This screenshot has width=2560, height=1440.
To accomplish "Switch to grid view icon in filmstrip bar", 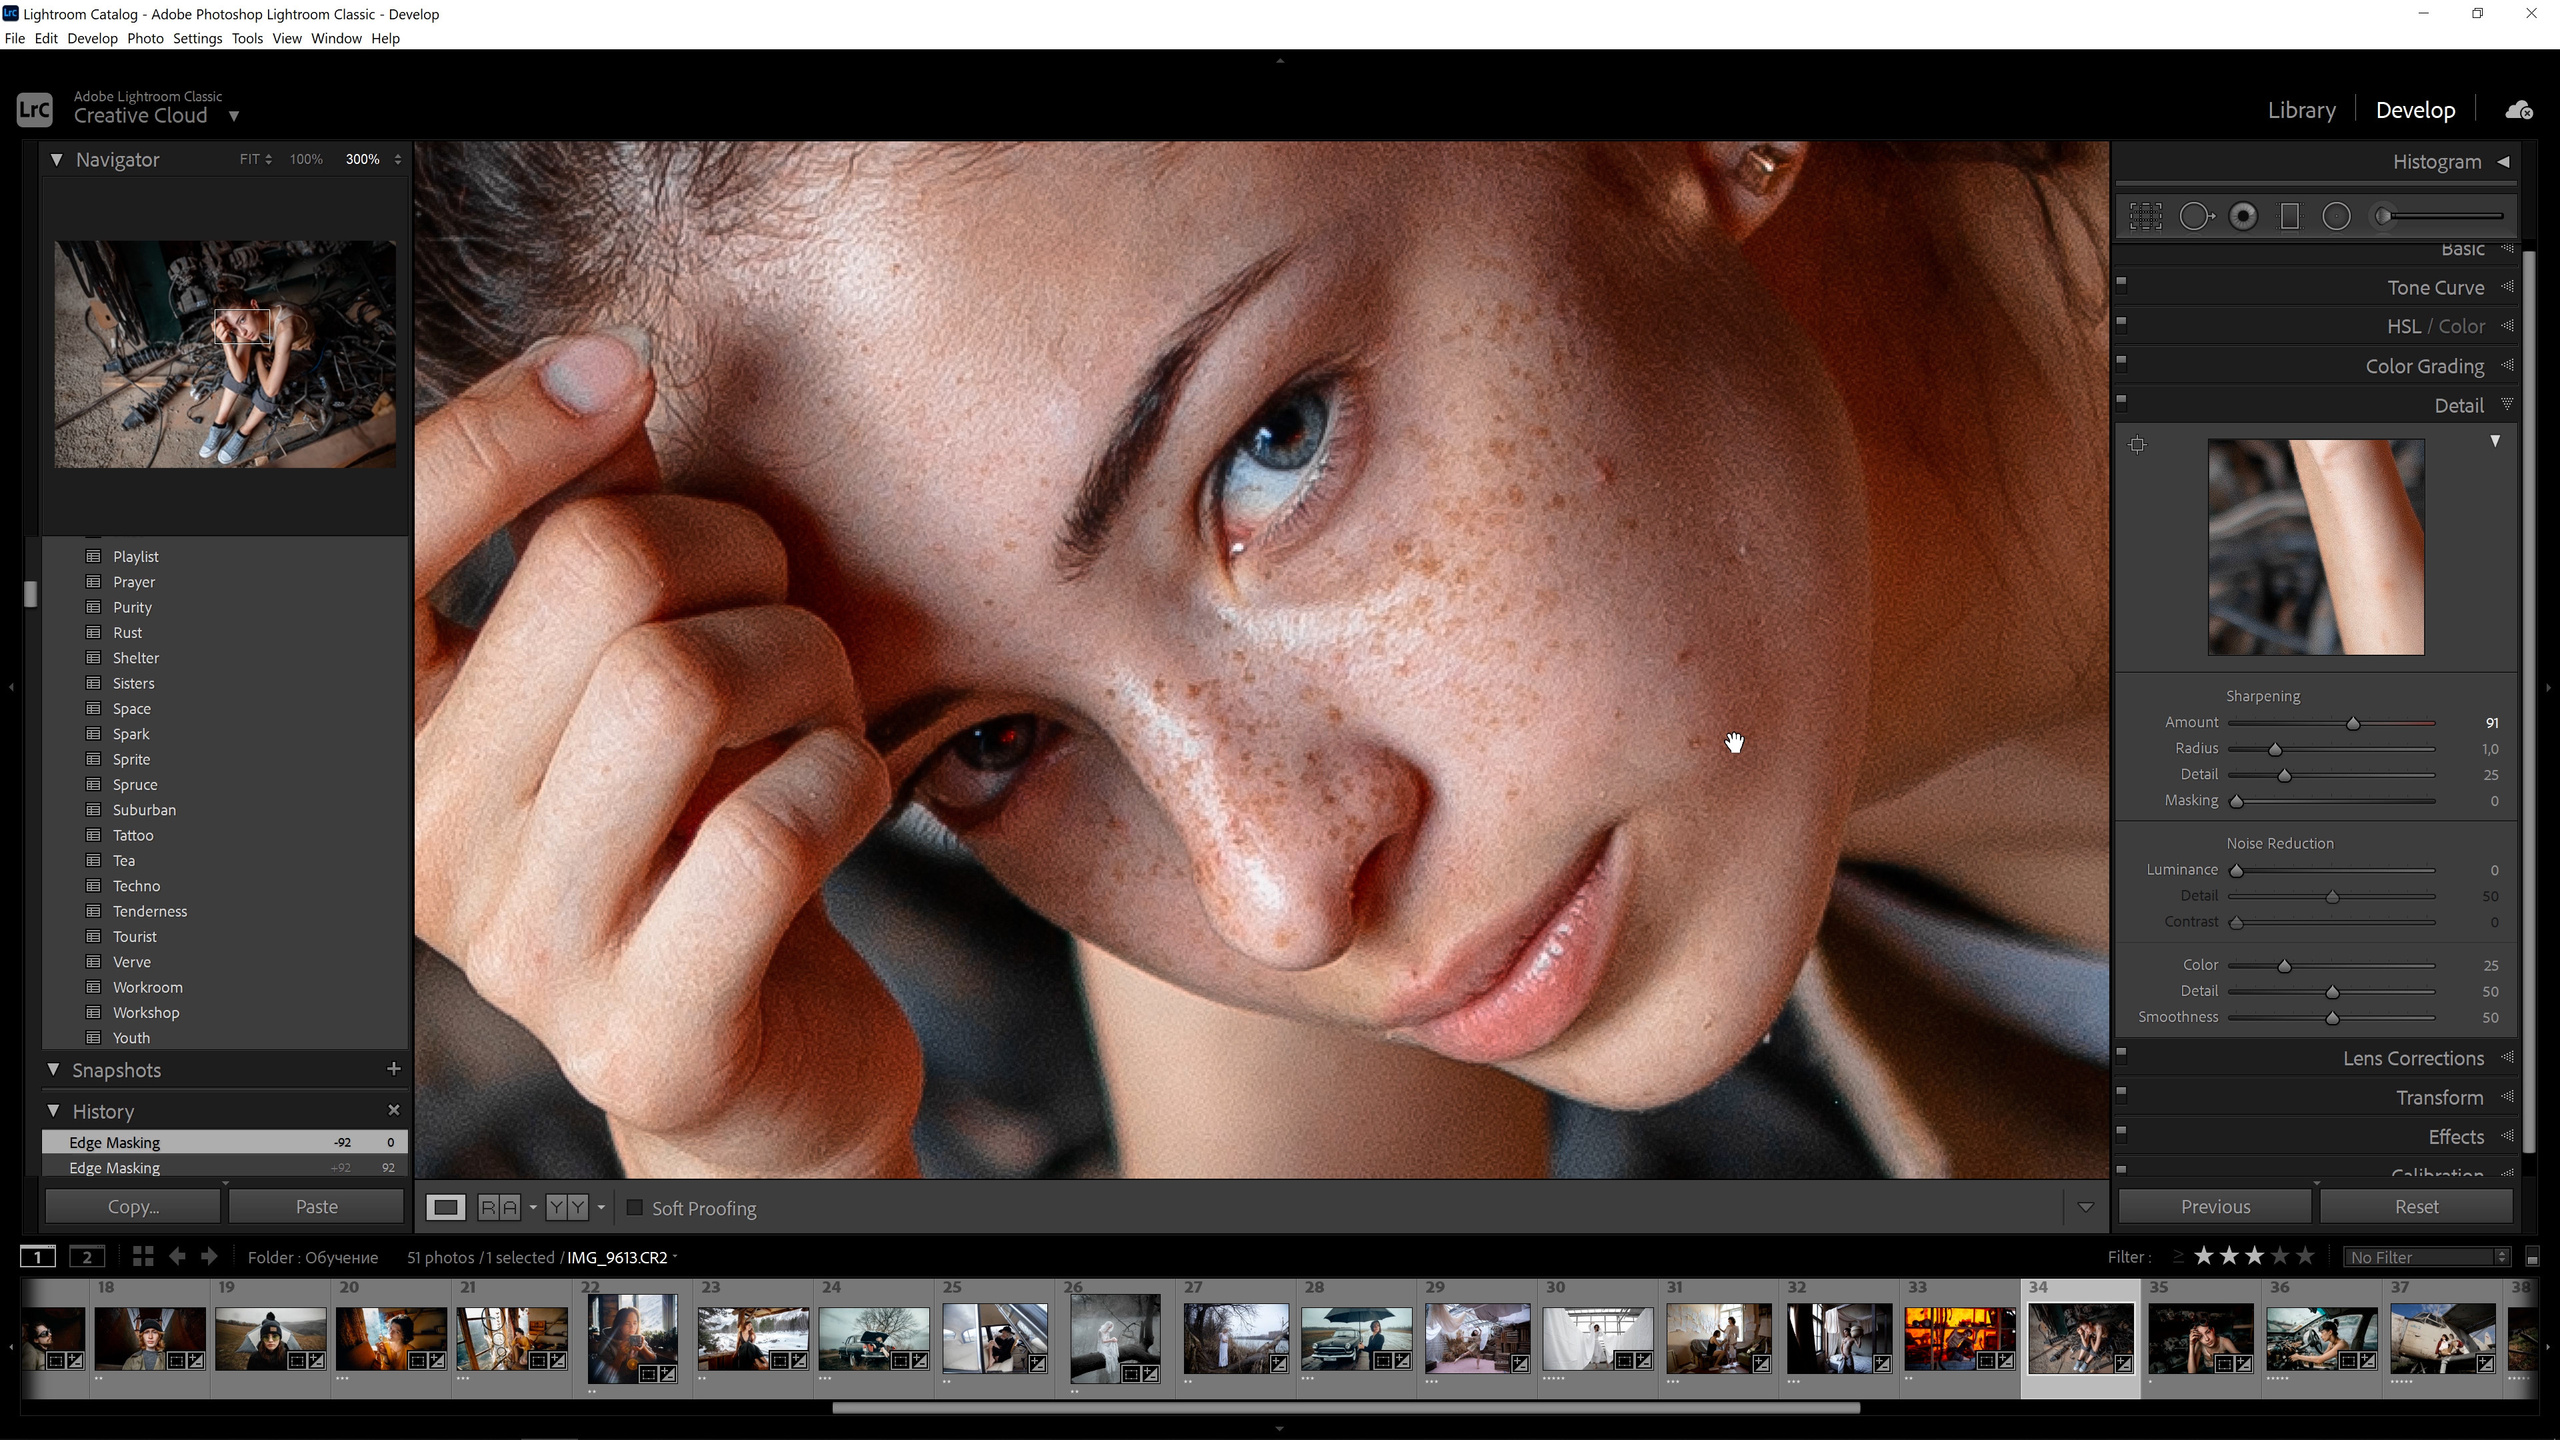I will pos(143,1257).
